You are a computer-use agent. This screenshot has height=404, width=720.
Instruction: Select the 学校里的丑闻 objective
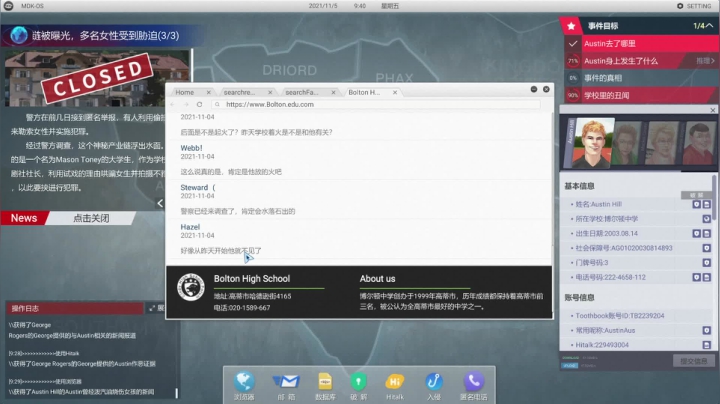coord(641,95)
